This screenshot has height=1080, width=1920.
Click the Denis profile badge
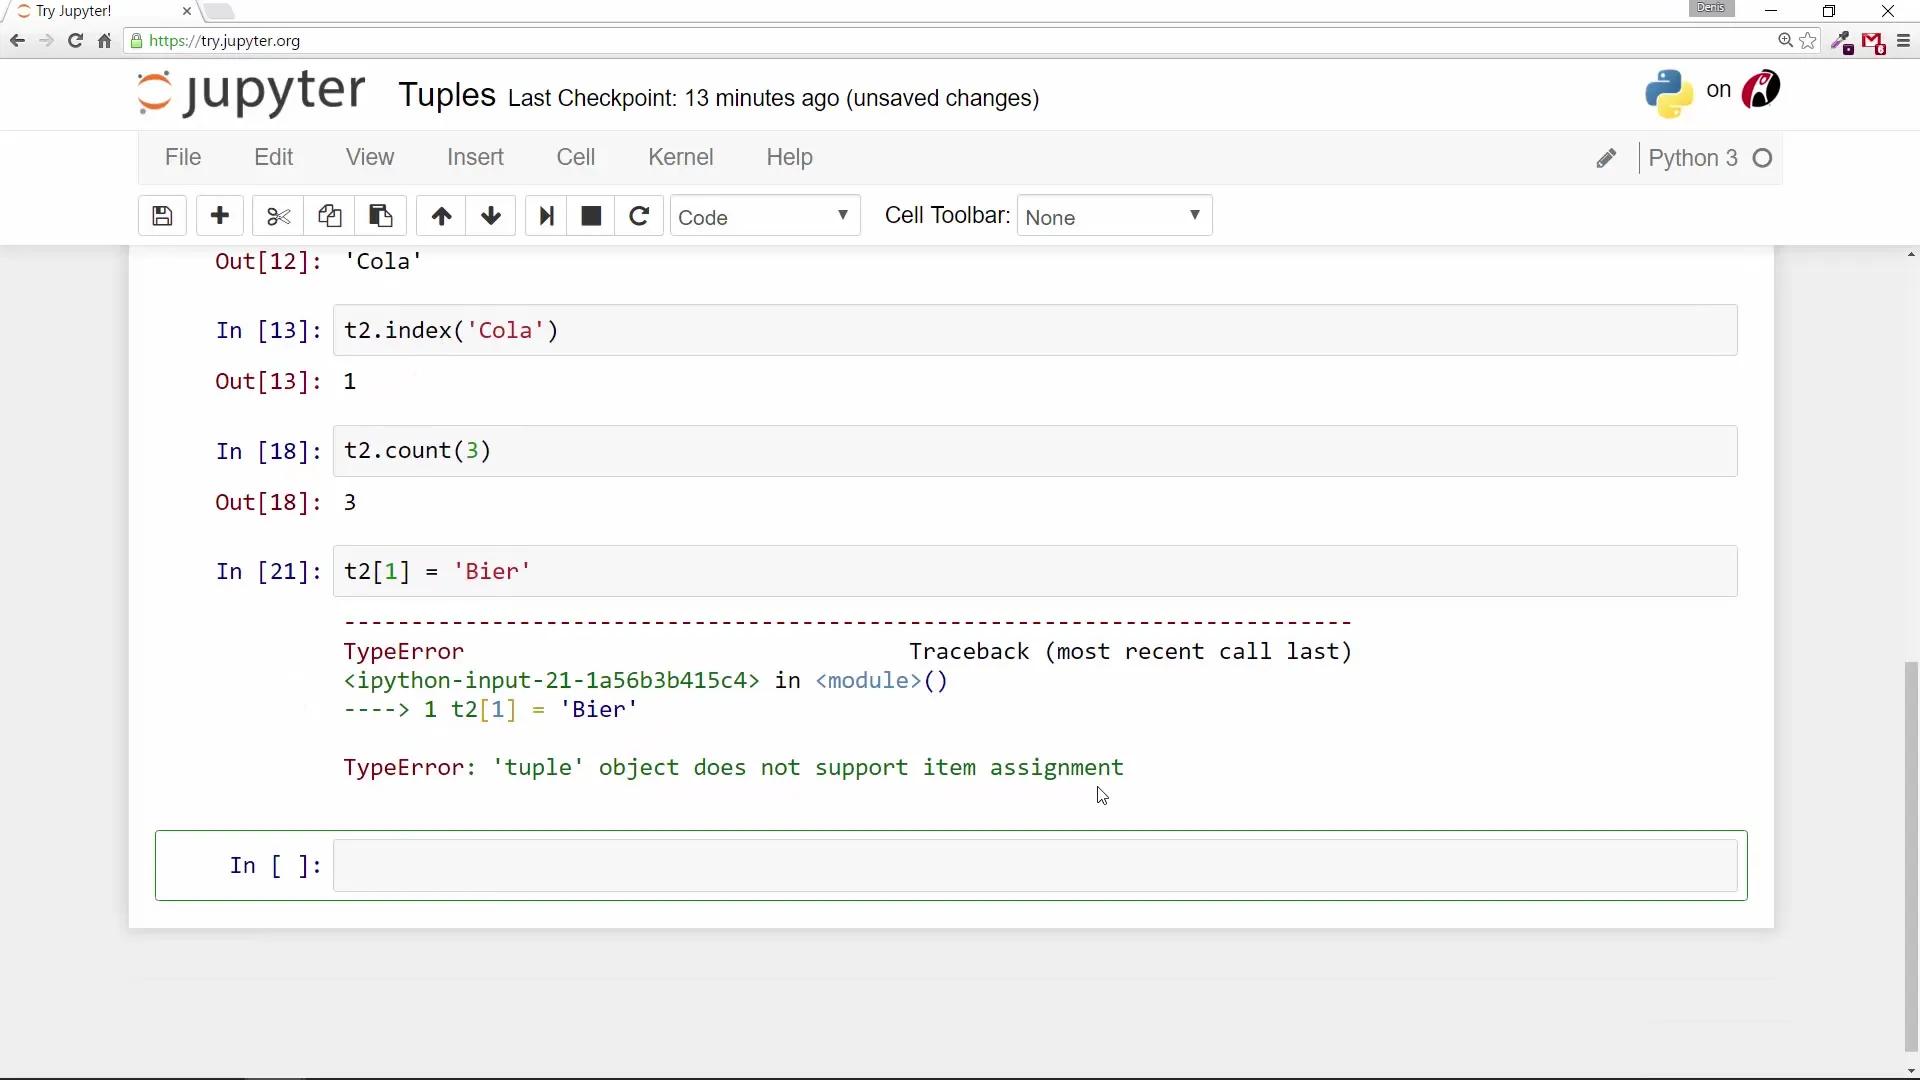[1711, 8]
